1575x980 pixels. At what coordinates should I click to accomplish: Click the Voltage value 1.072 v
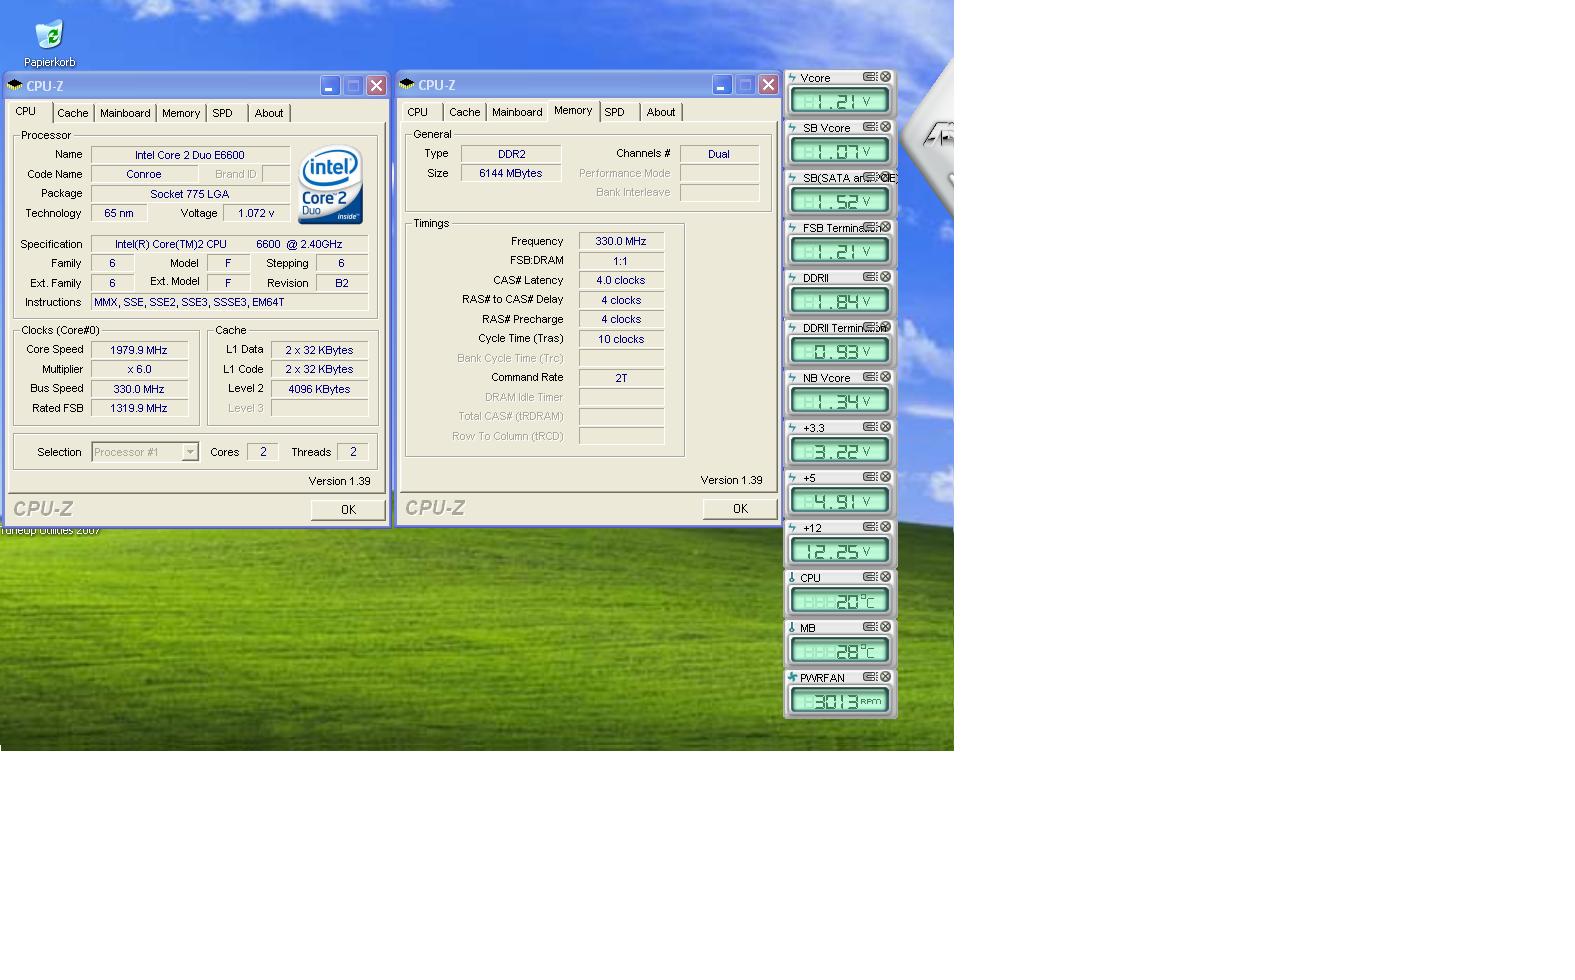[257, 213]
